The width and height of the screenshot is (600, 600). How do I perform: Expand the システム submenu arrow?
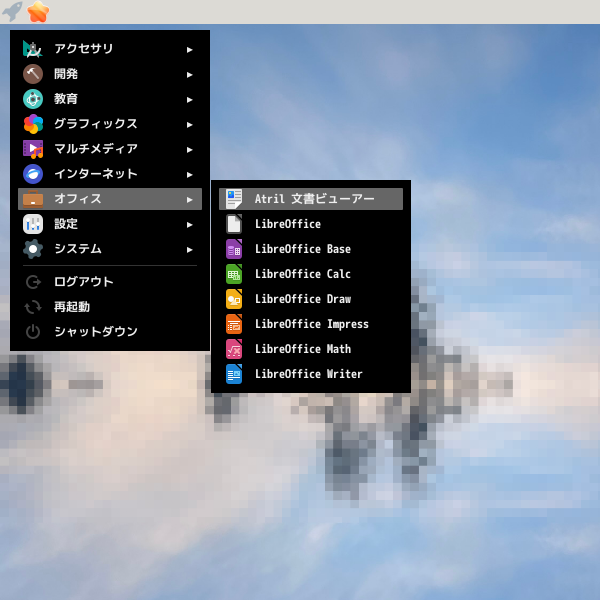click(189, 249)
